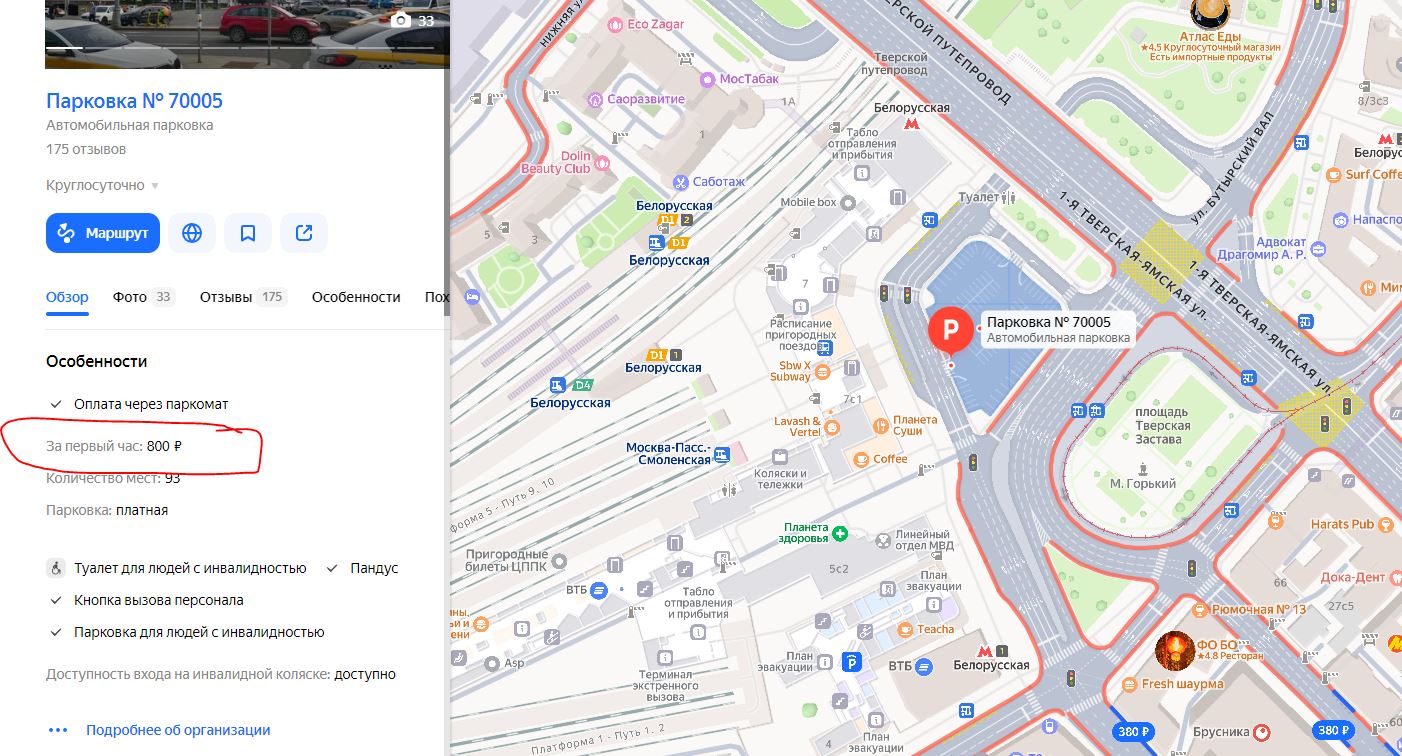Viewport: 1402px width, 756px height.
Task: Click the Коляски и тележки map label
Action: click(778, 479)
